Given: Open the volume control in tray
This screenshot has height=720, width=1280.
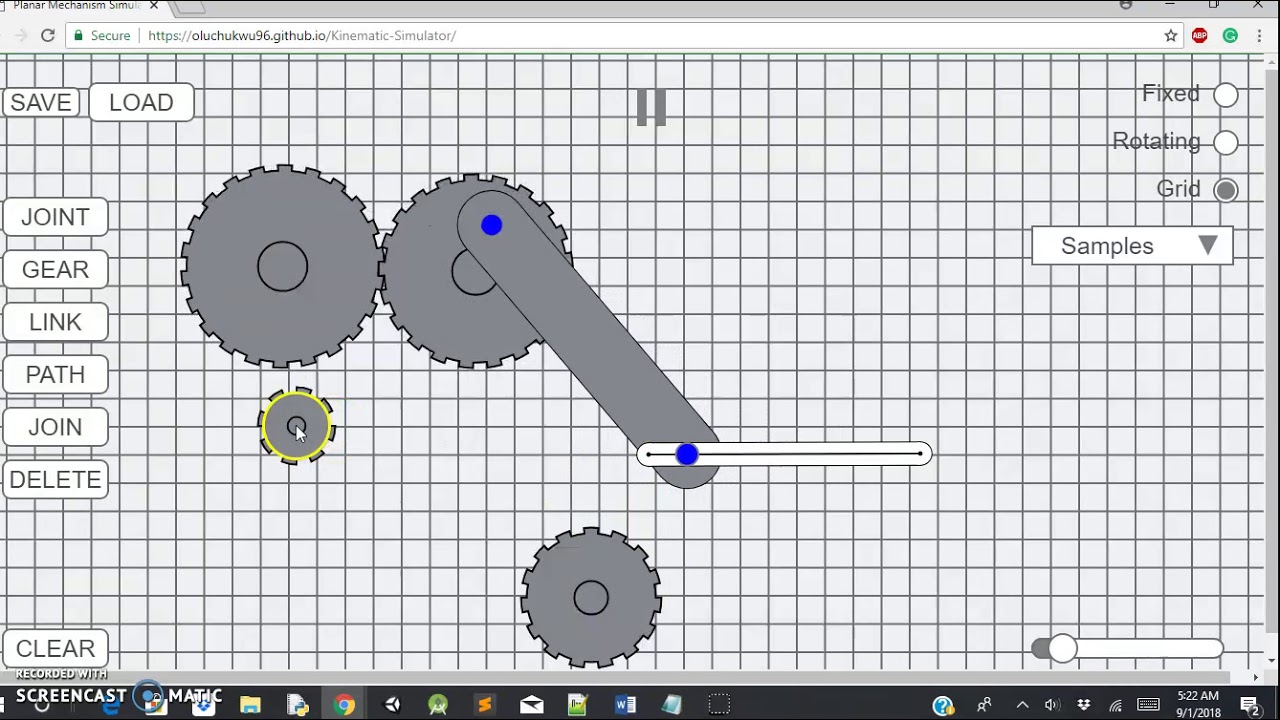Looking at the screenshot, I should coord(1052,706).
